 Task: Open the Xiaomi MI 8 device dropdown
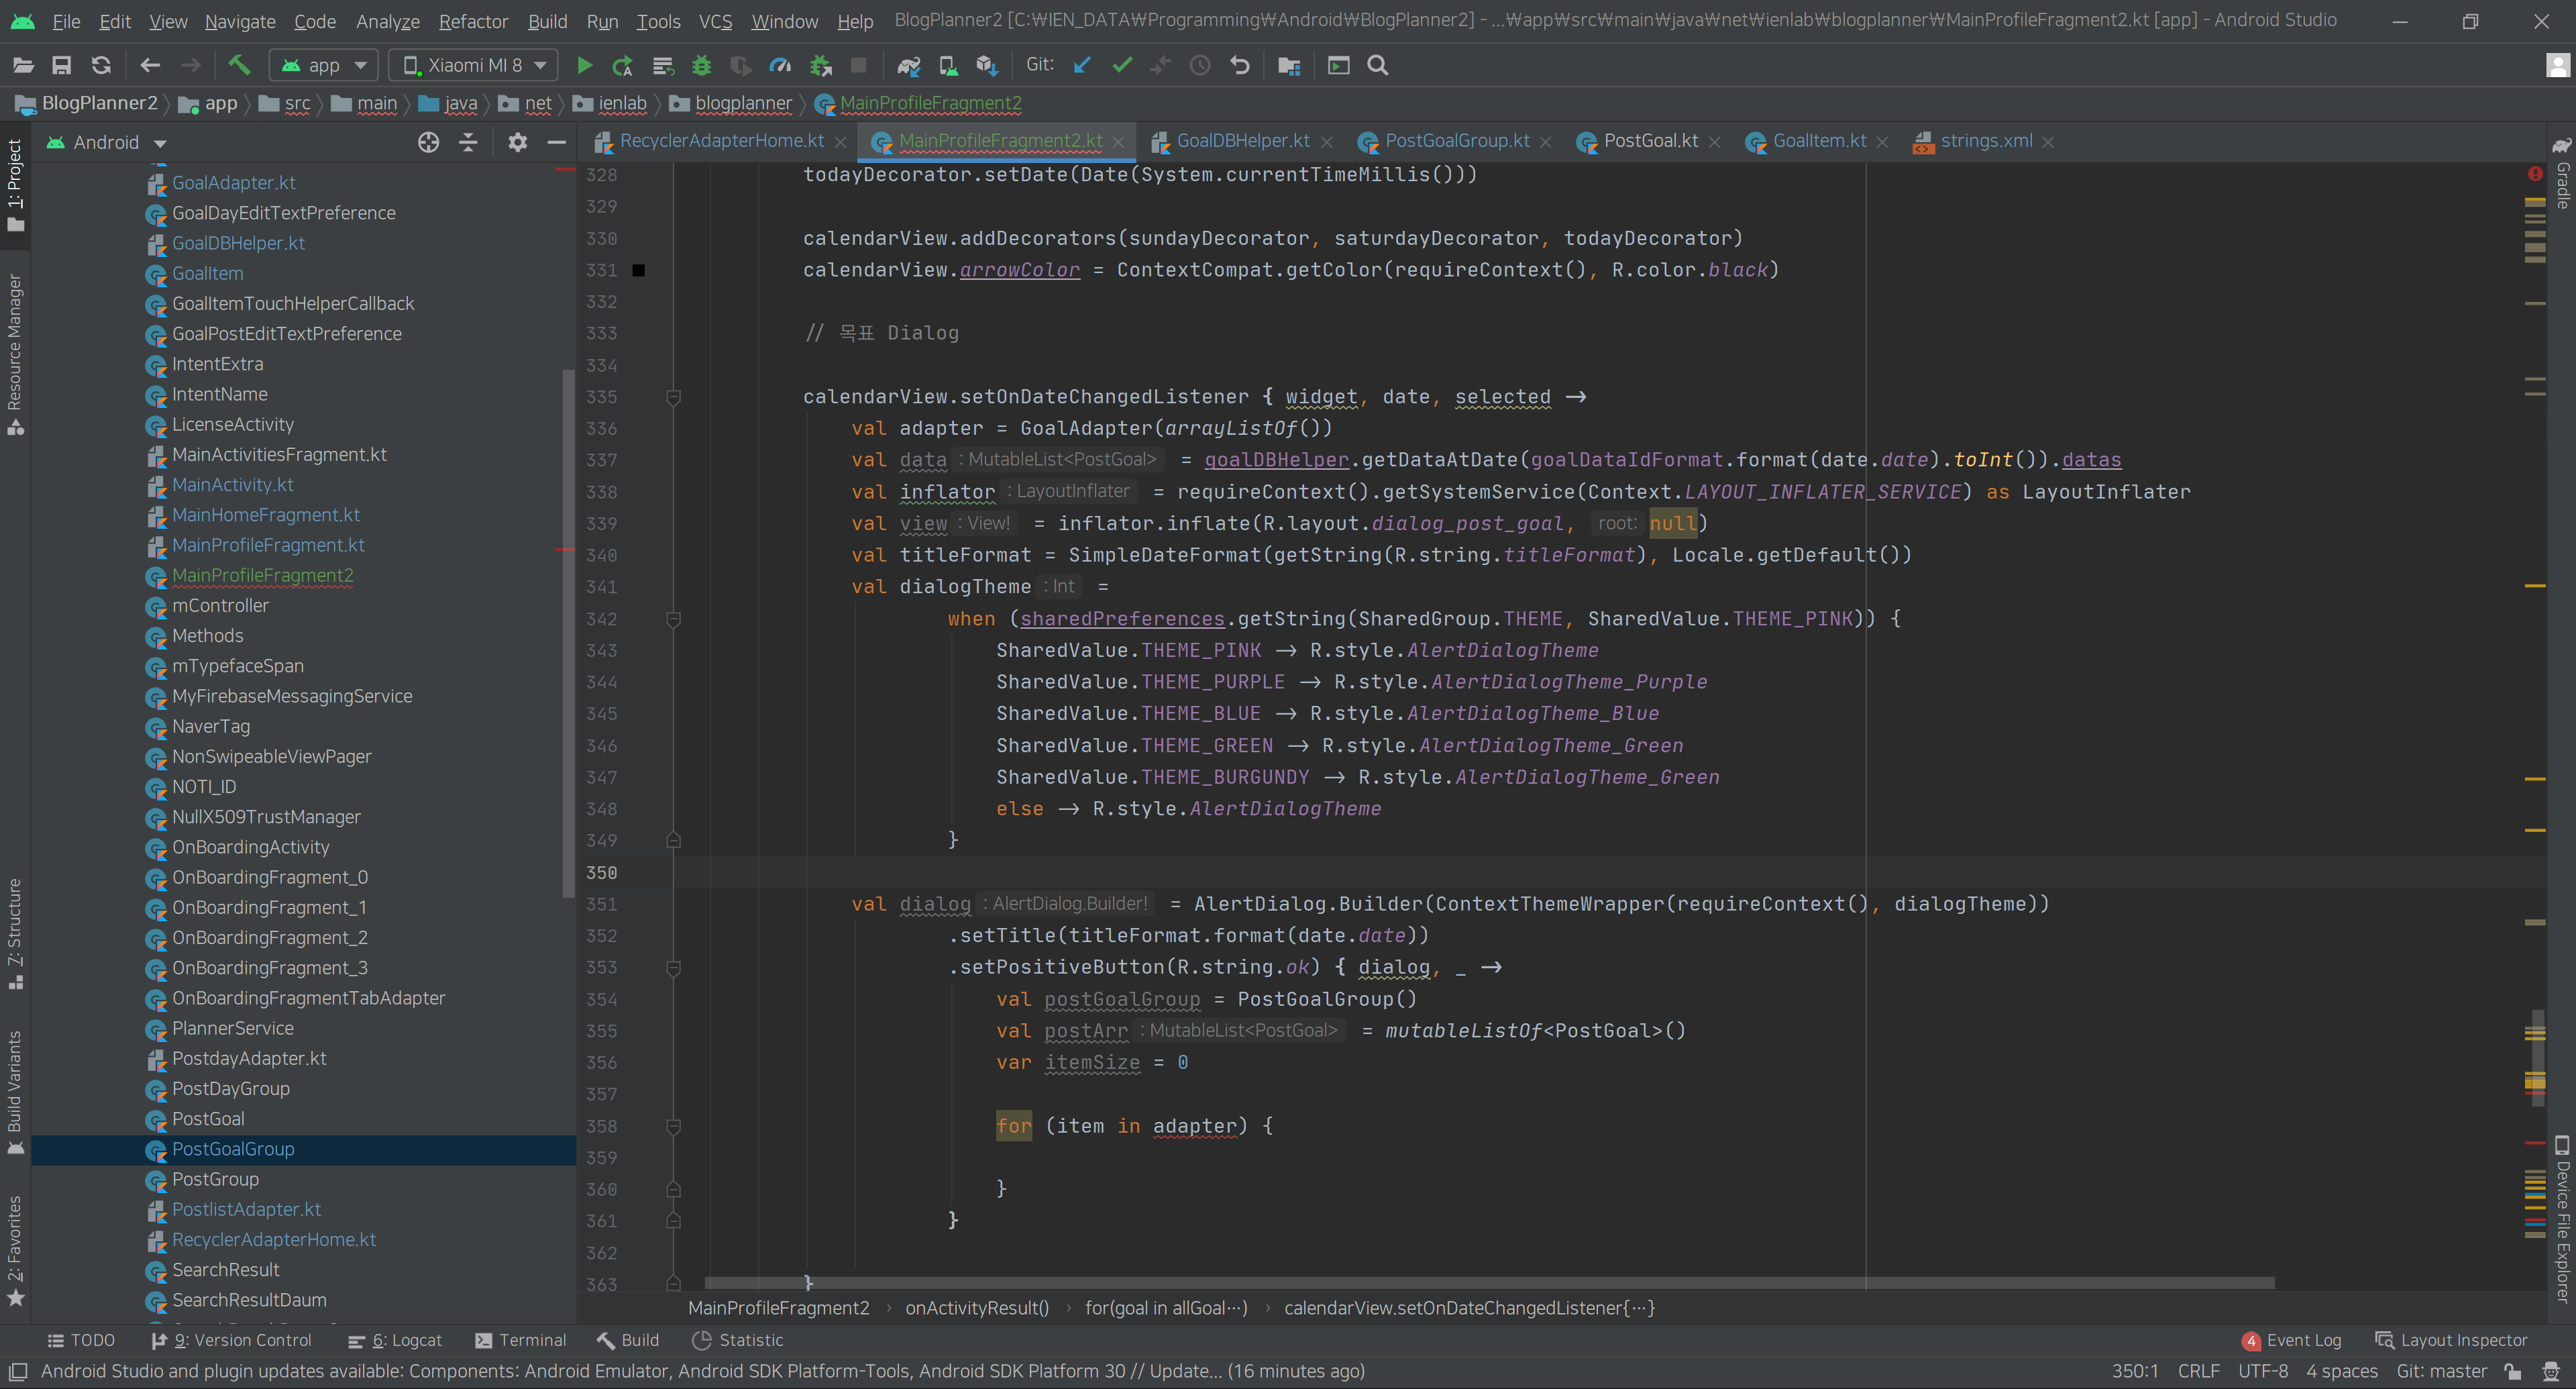(474, 66)
